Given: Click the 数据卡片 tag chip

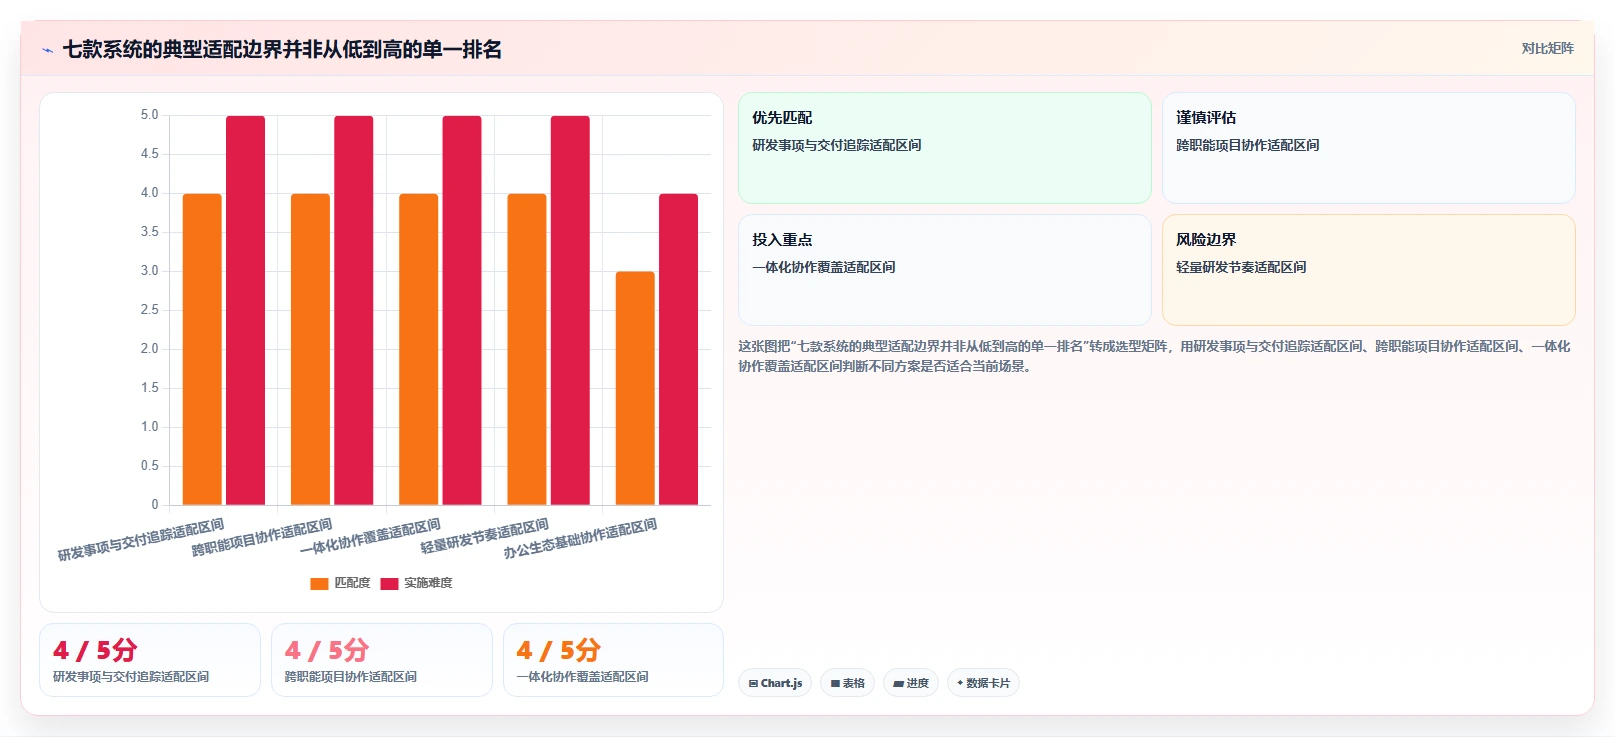Looking at the screenshot, I should [983, 683].
